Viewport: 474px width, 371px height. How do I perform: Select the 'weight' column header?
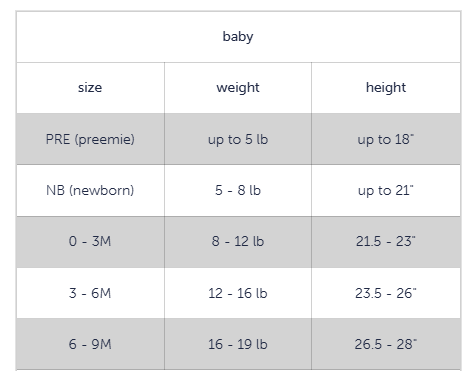tap(238, 88)
